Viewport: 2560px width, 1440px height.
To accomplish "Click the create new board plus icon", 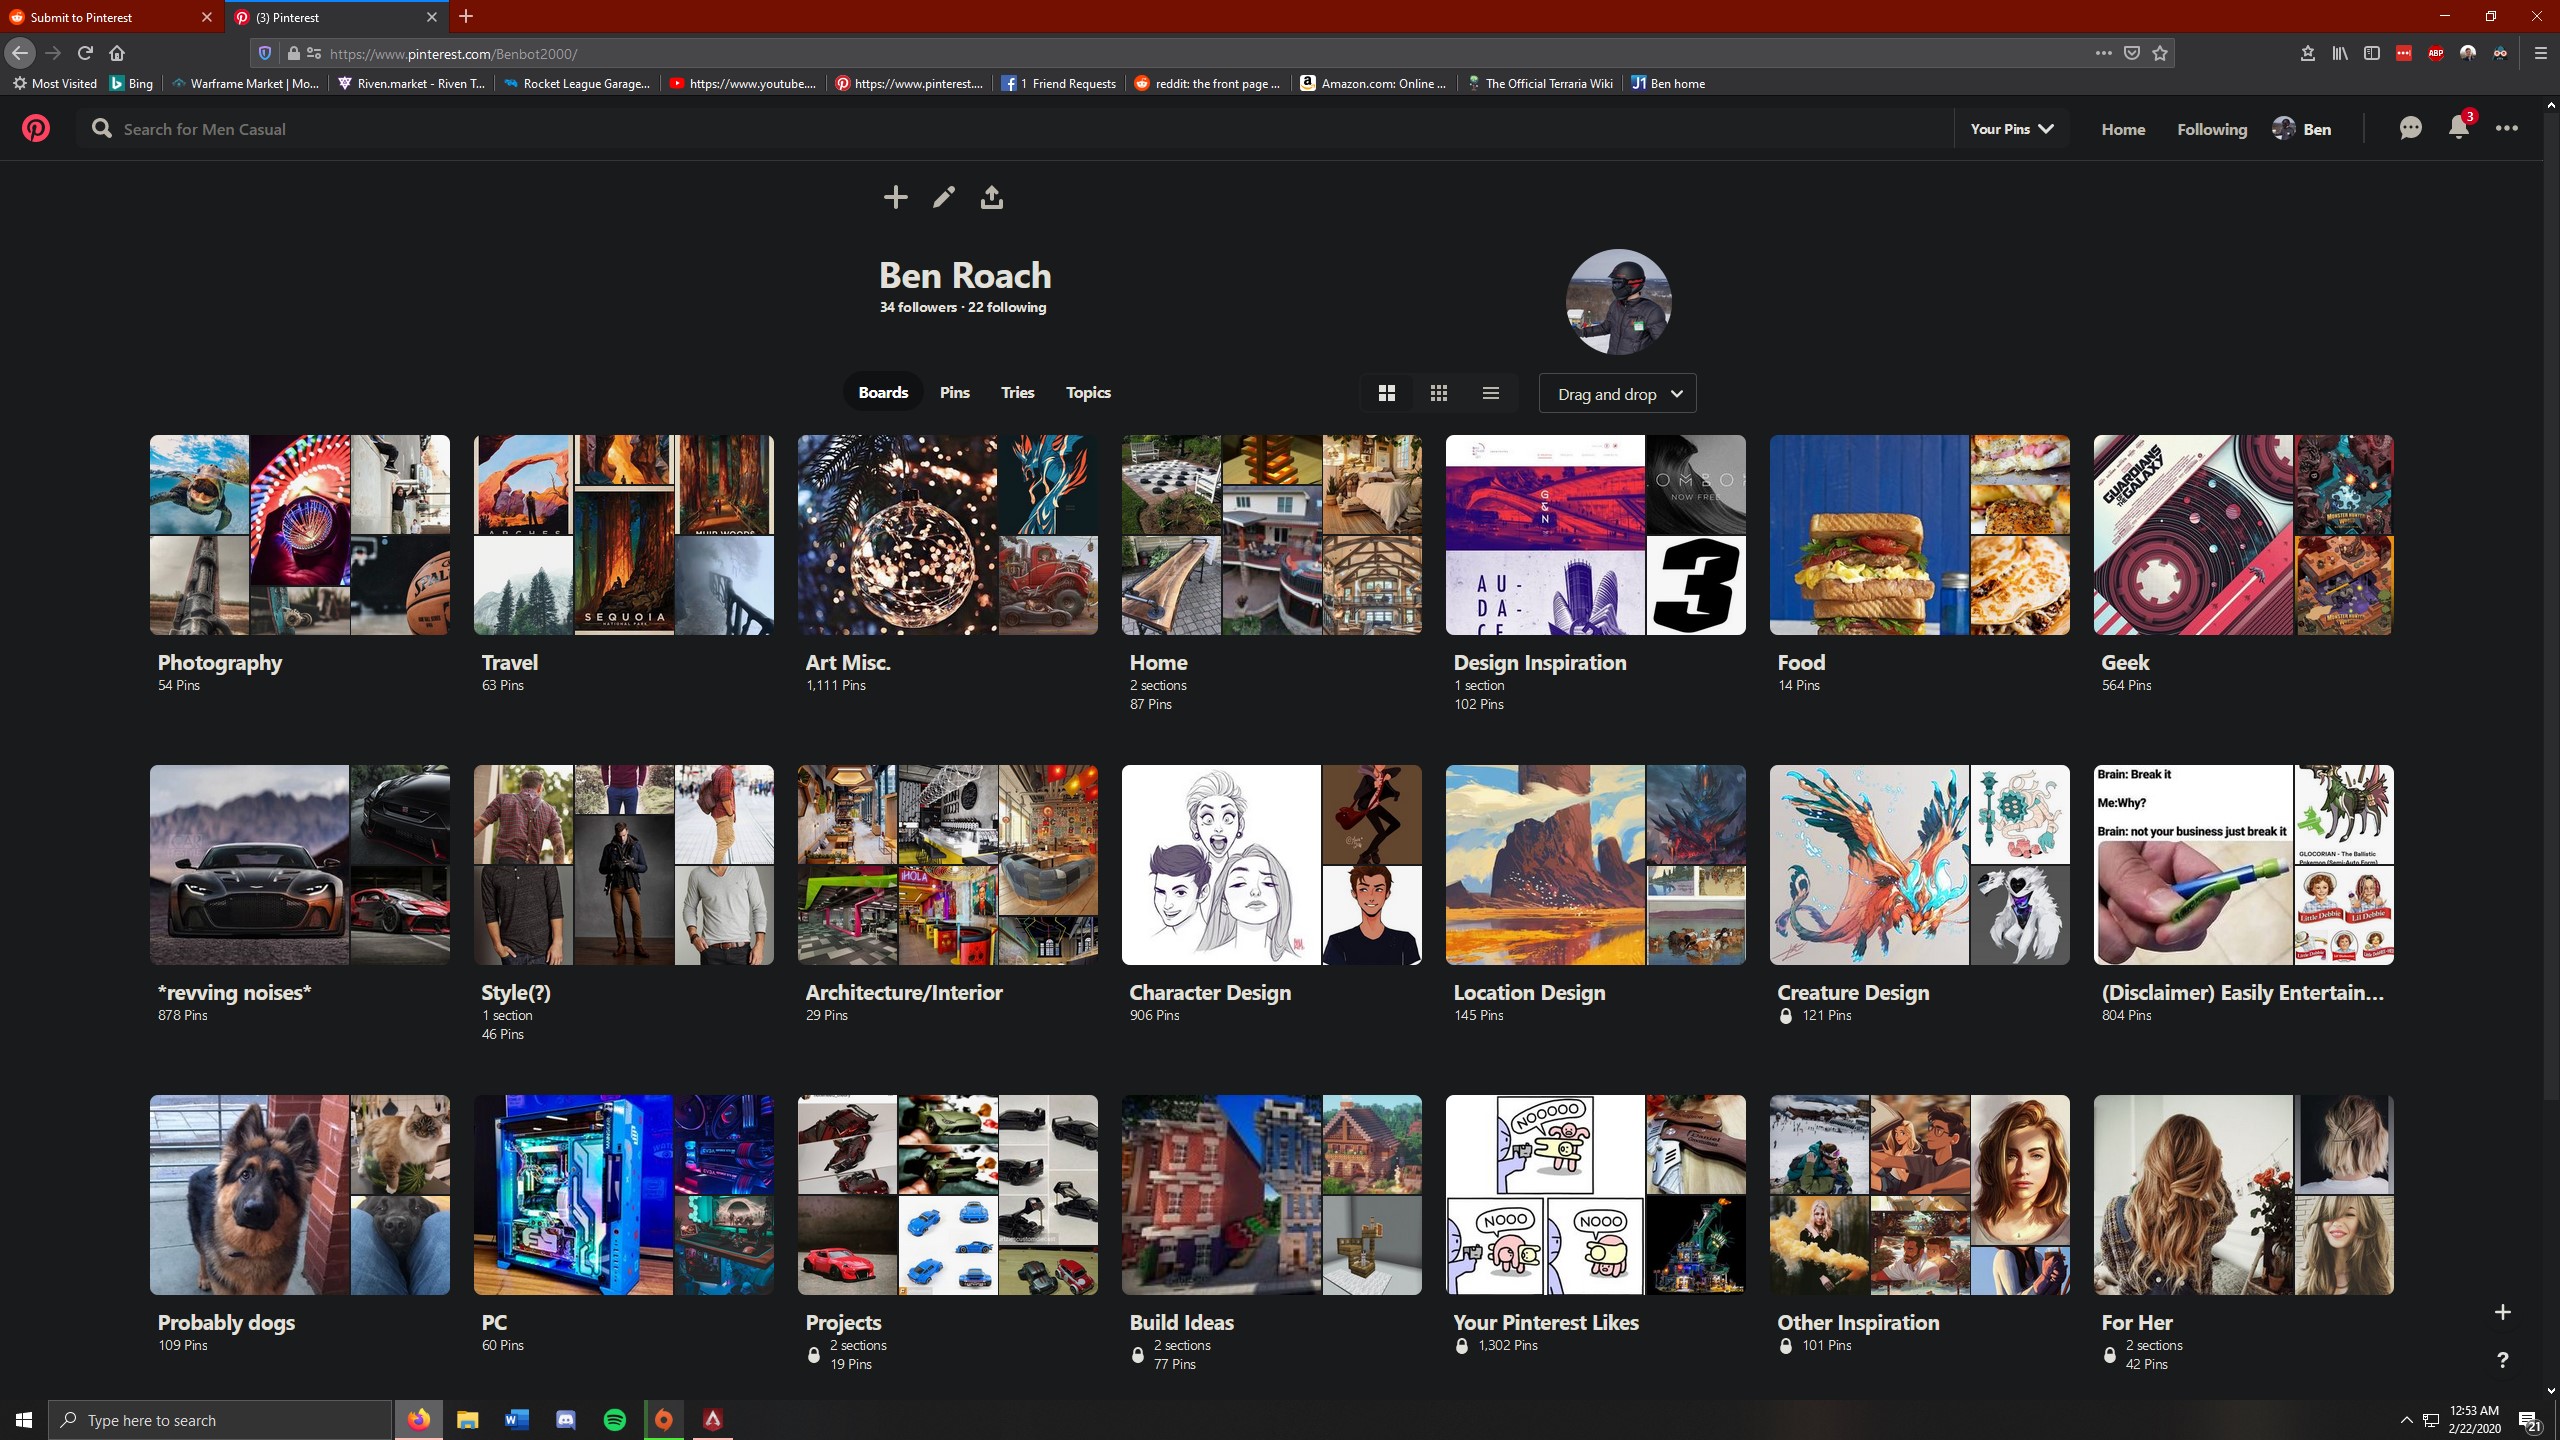I will (x=2503, y=1311).
